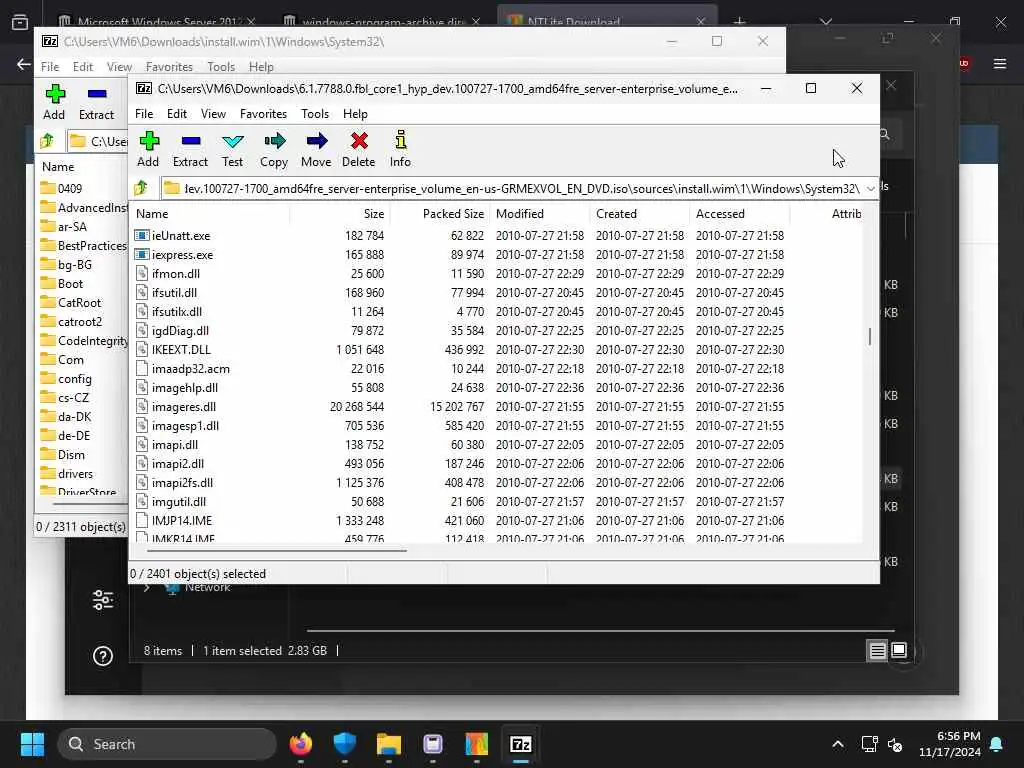
Task: Select iexpress.exe in the file list
Action: coord(182,255)
